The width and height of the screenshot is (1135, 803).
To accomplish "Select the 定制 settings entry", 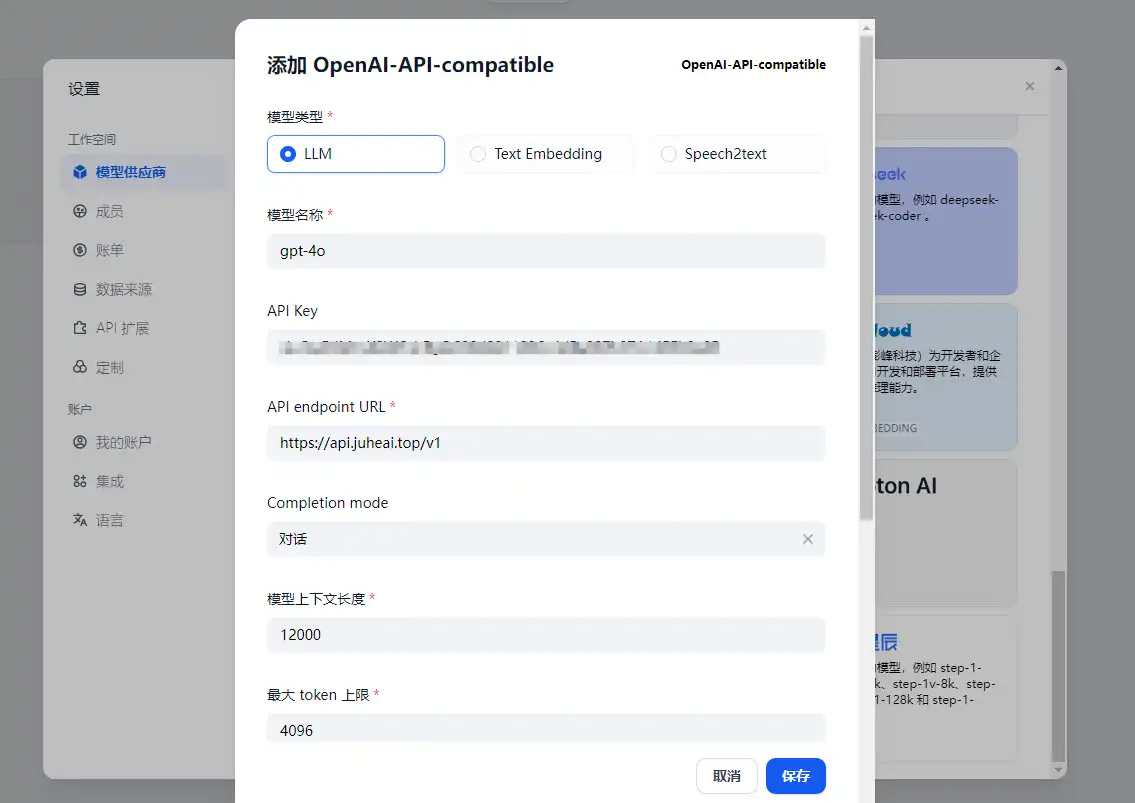I will click(x=108, y=367).
